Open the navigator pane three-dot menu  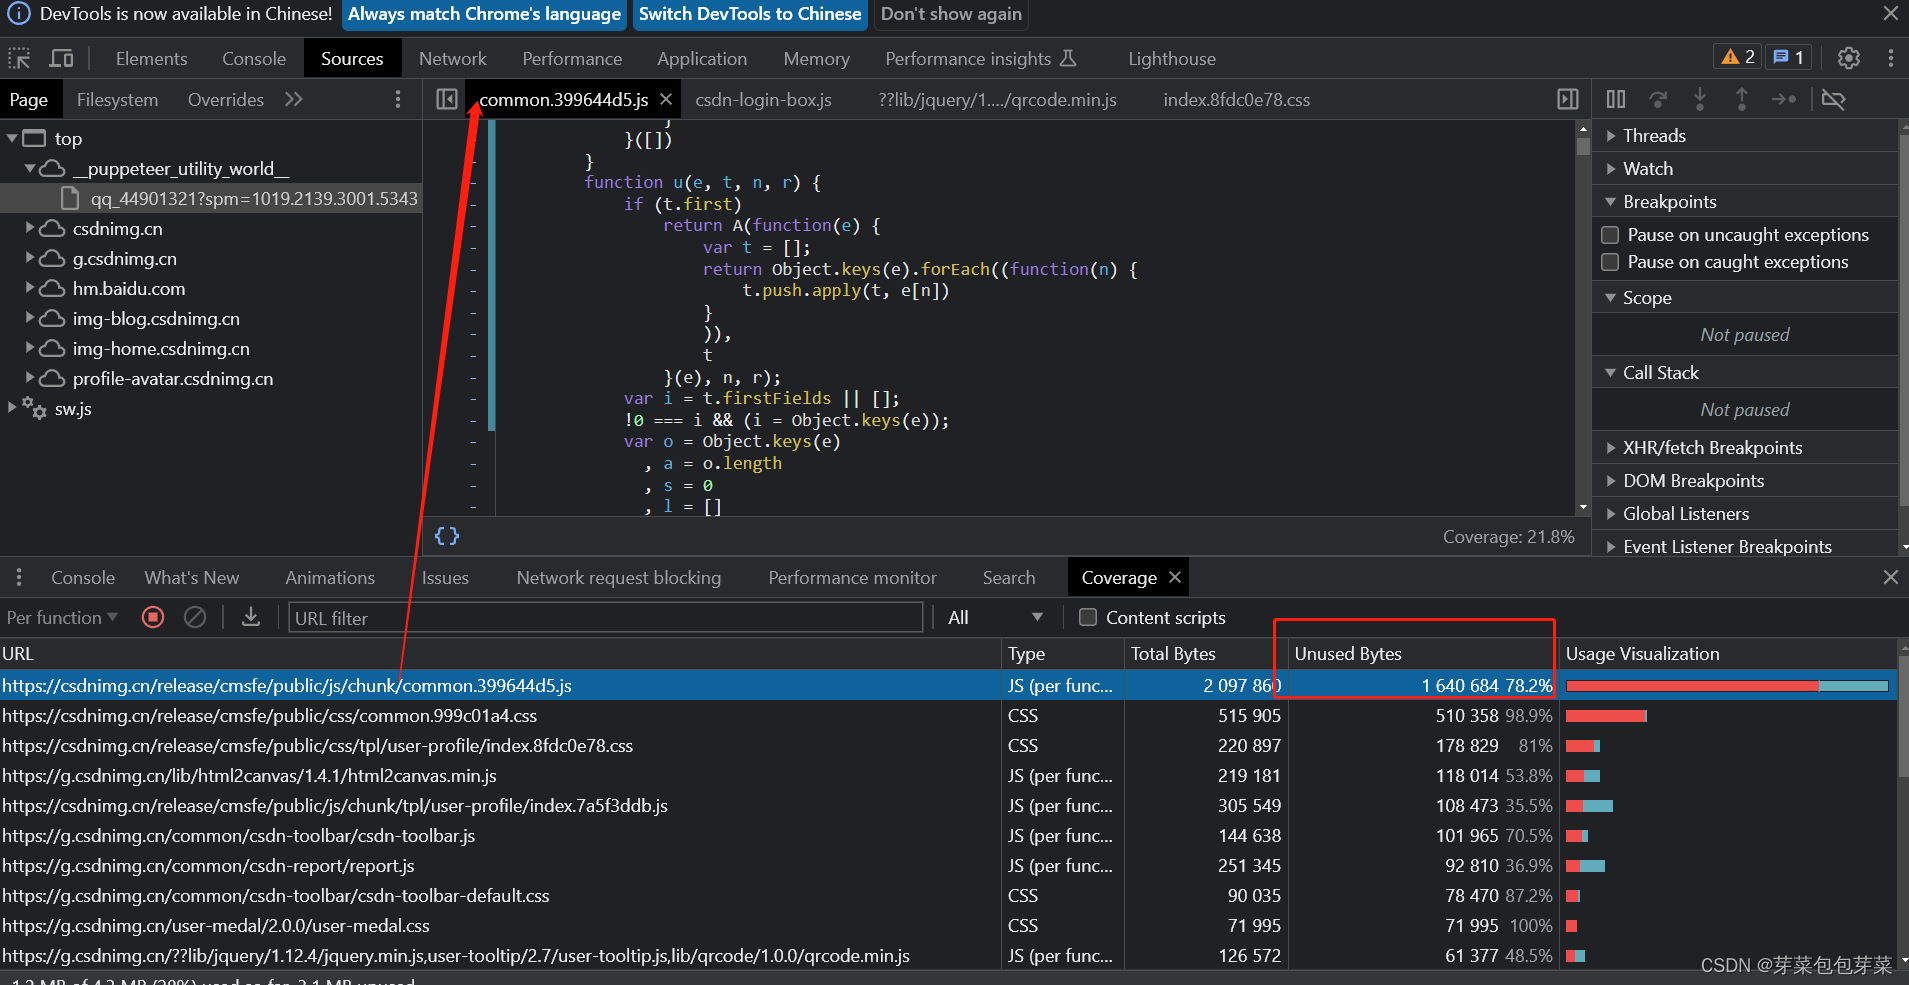click(x=398, y=99)
